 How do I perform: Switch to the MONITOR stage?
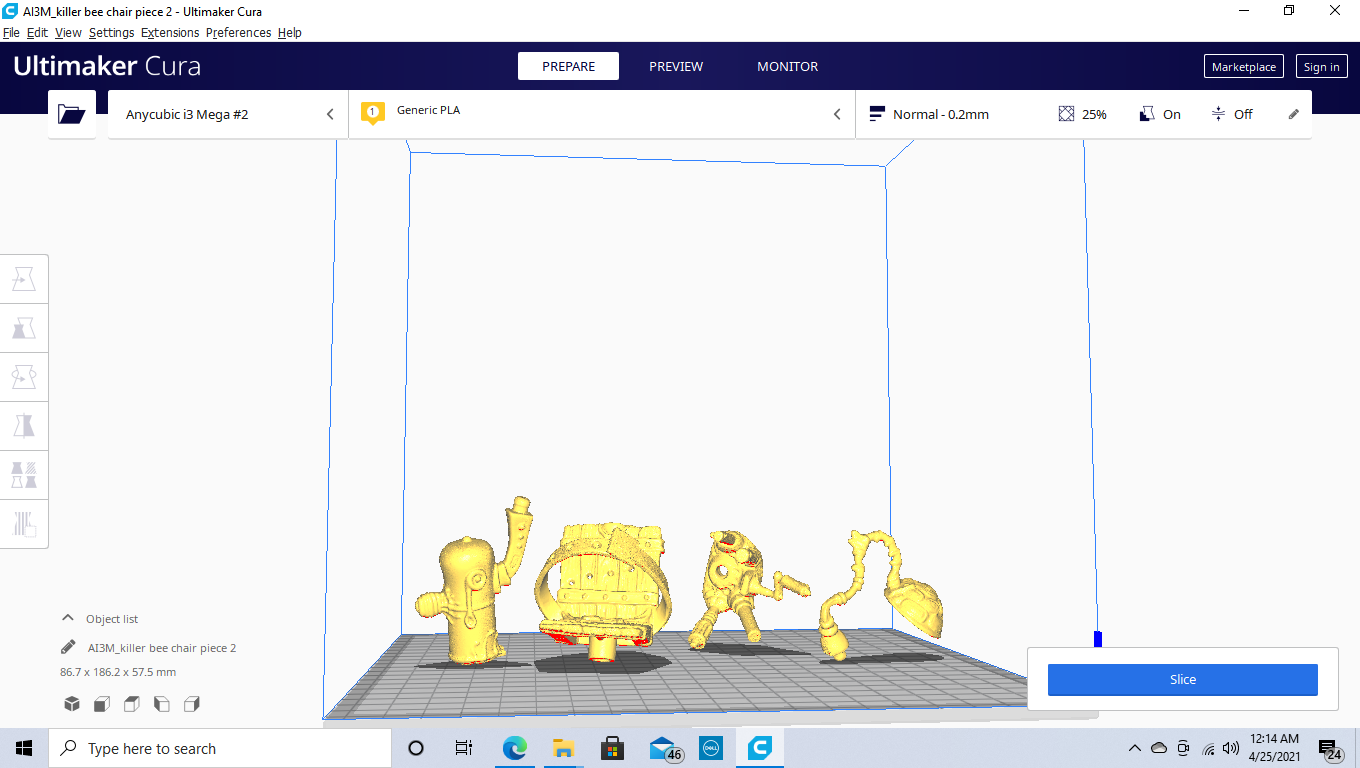tap(787, 66)
